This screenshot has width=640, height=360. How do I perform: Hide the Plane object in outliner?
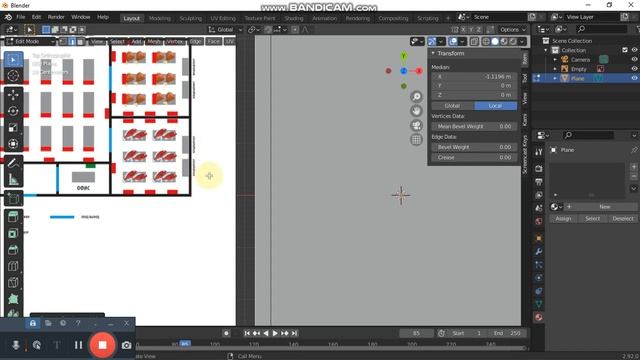pyautogui.click(x=634, y=78)
